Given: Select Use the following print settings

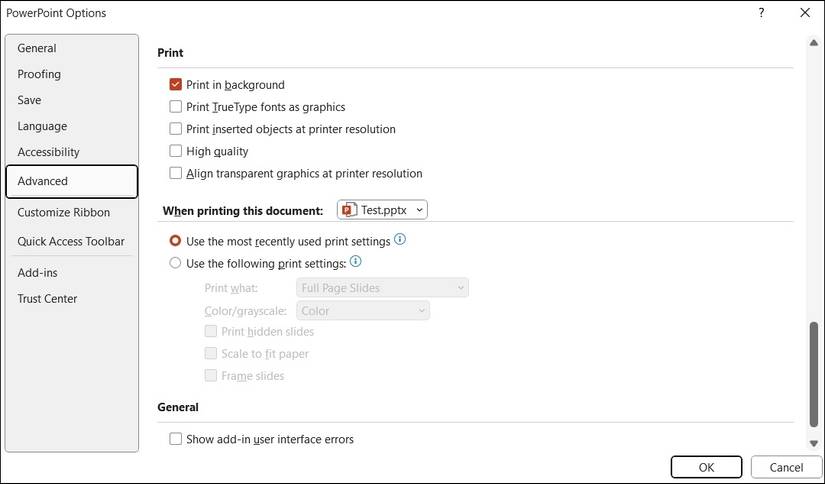Looking at the screenshot, I should 176,263.
